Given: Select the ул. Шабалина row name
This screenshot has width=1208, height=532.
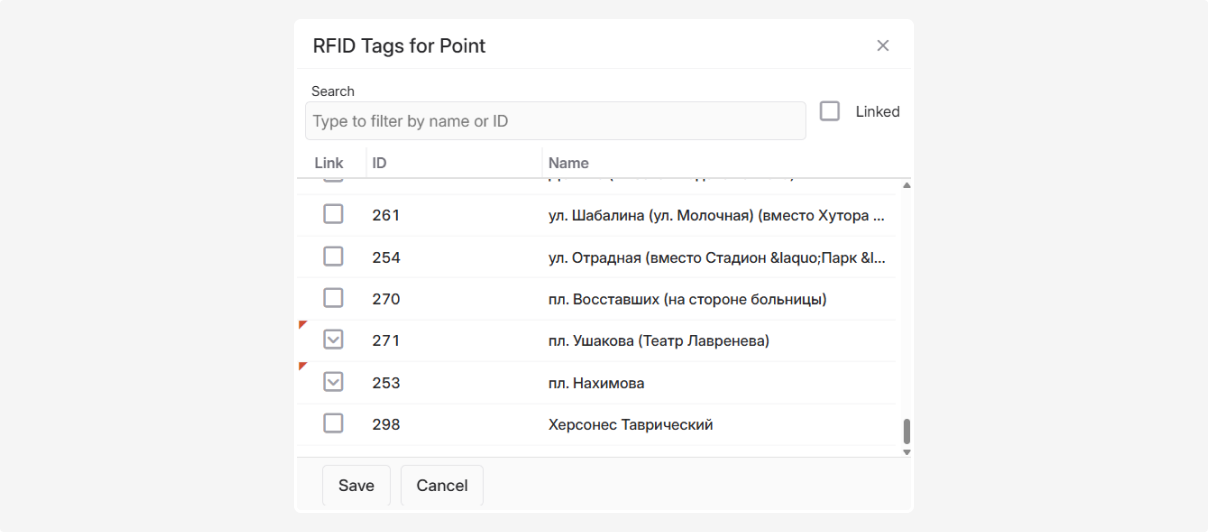Looking at the screenshot, I should click(x=716, y=215).
